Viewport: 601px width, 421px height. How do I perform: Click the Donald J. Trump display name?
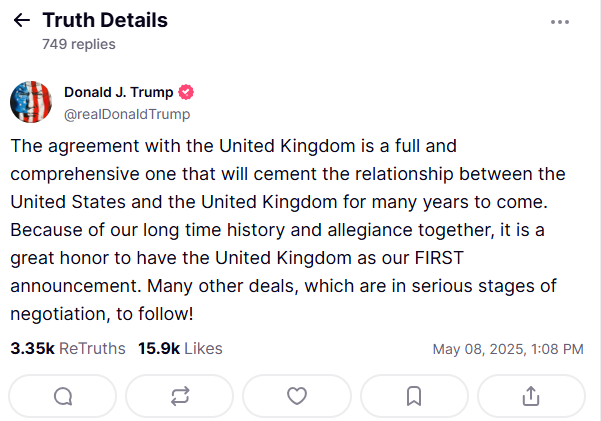[x=118, y=92]
